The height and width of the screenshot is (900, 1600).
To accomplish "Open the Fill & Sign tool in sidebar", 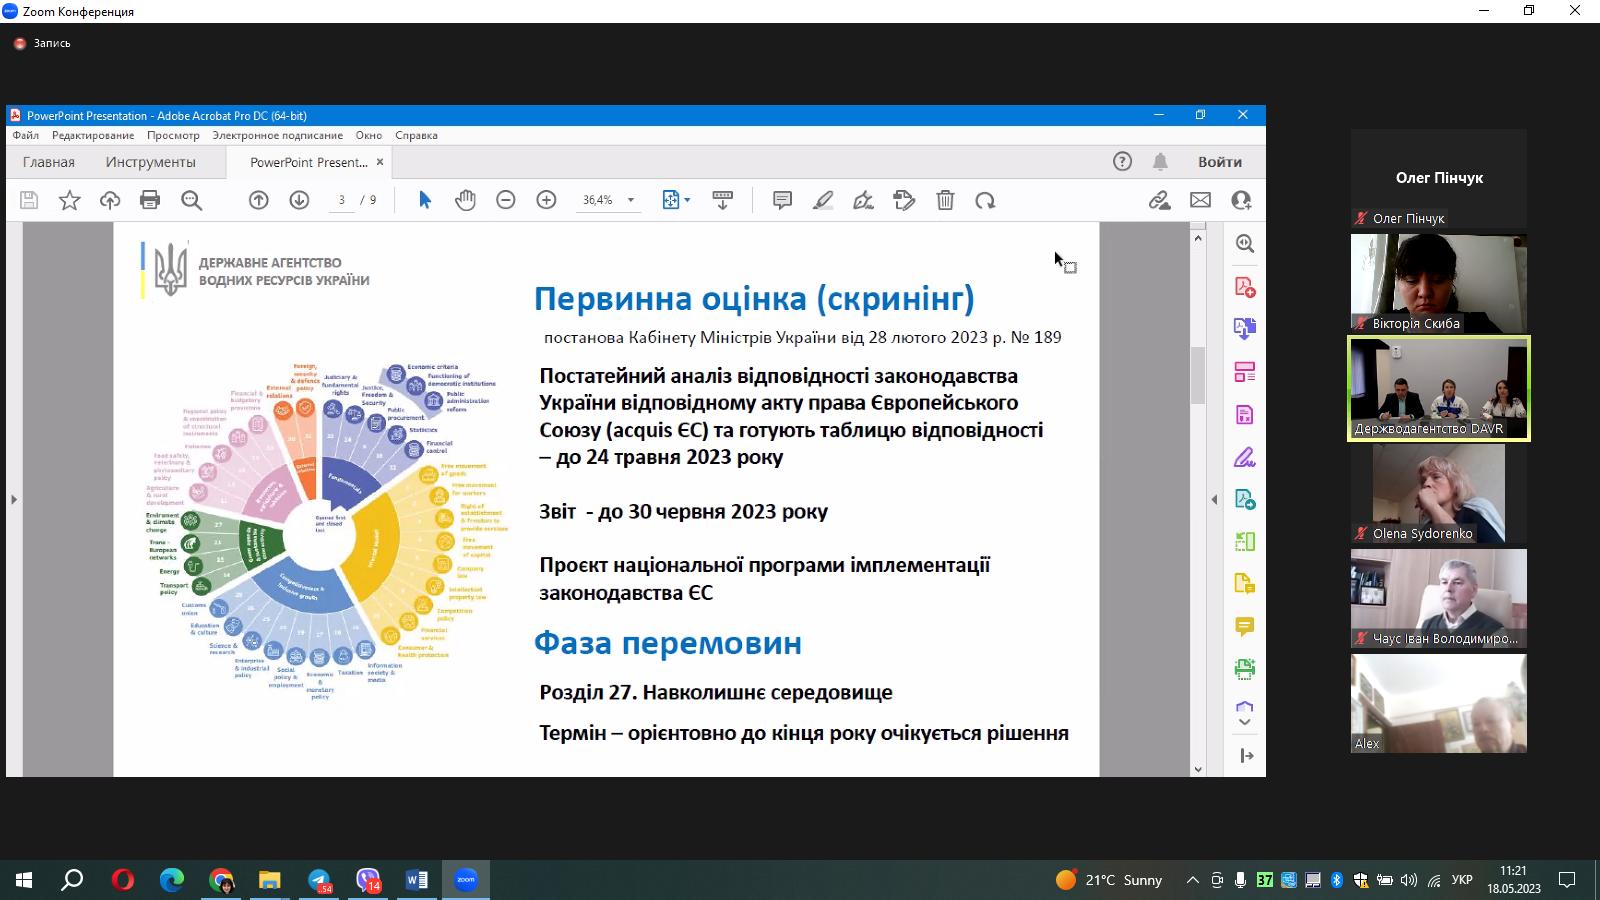I will point(1245,457).
